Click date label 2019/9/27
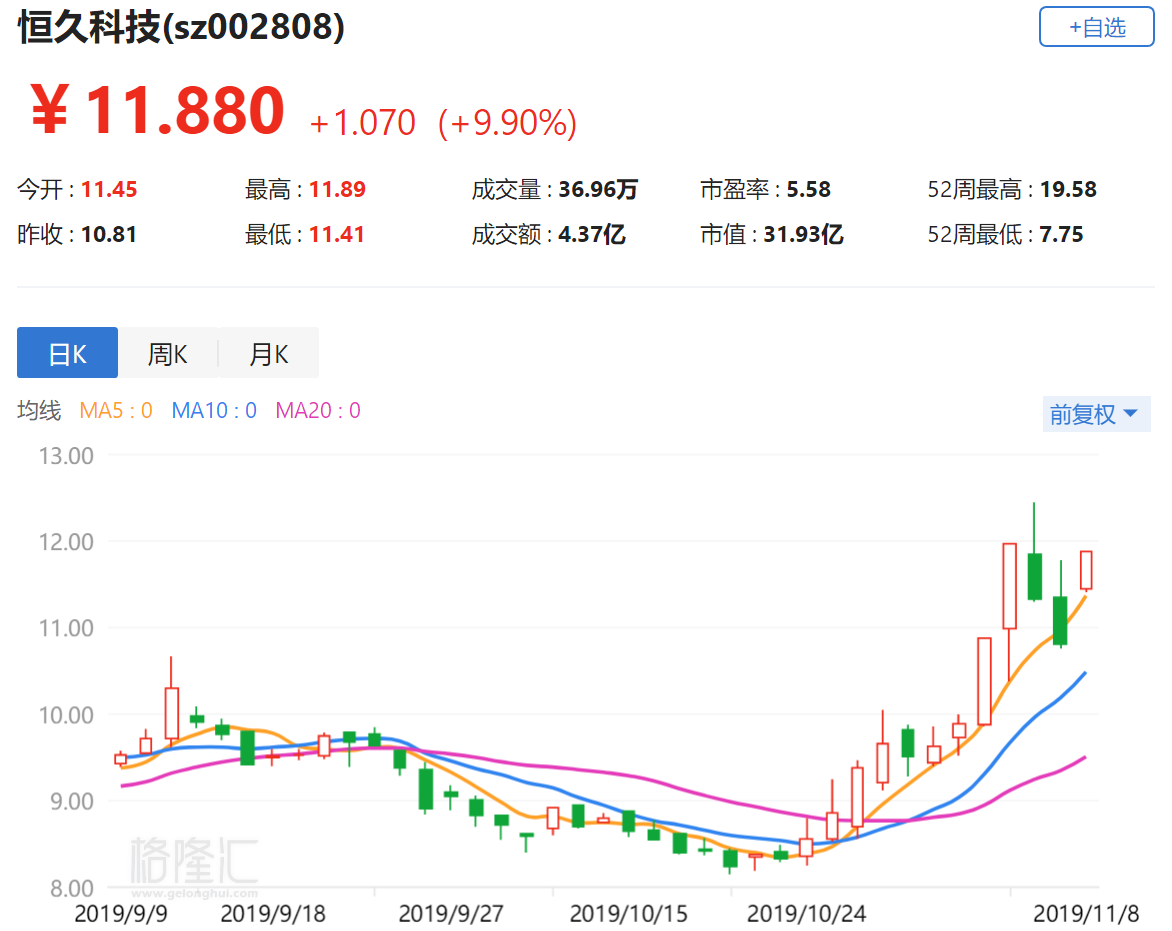1172x931 pixels. pyautogui.click(x=451, y=913)
